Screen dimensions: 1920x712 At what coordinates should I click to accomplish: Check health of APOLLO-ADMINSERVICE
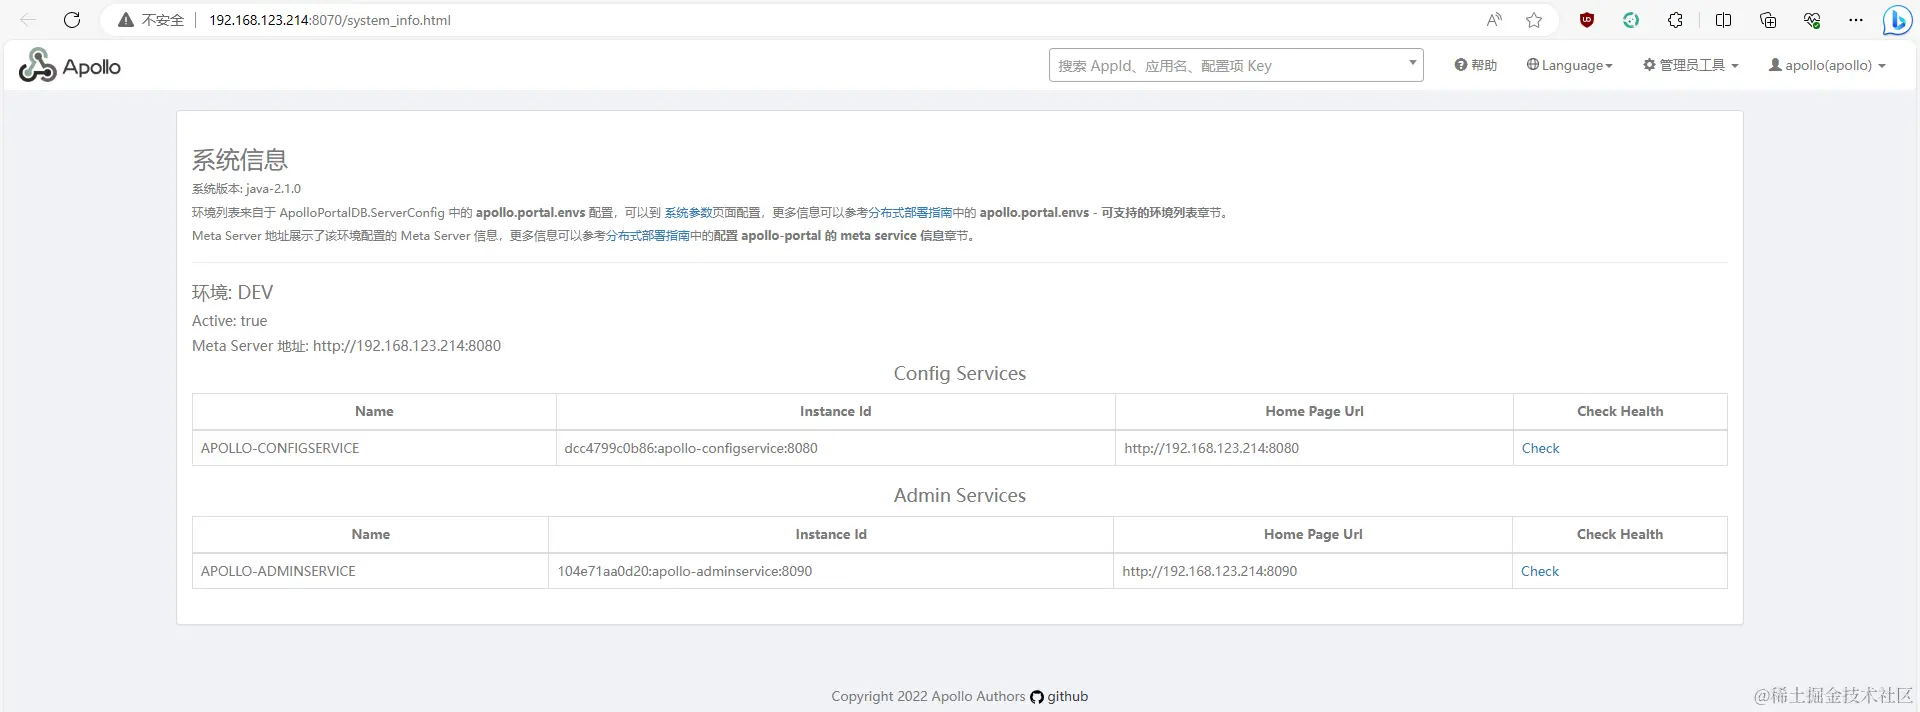click(x=1540, y=571)
